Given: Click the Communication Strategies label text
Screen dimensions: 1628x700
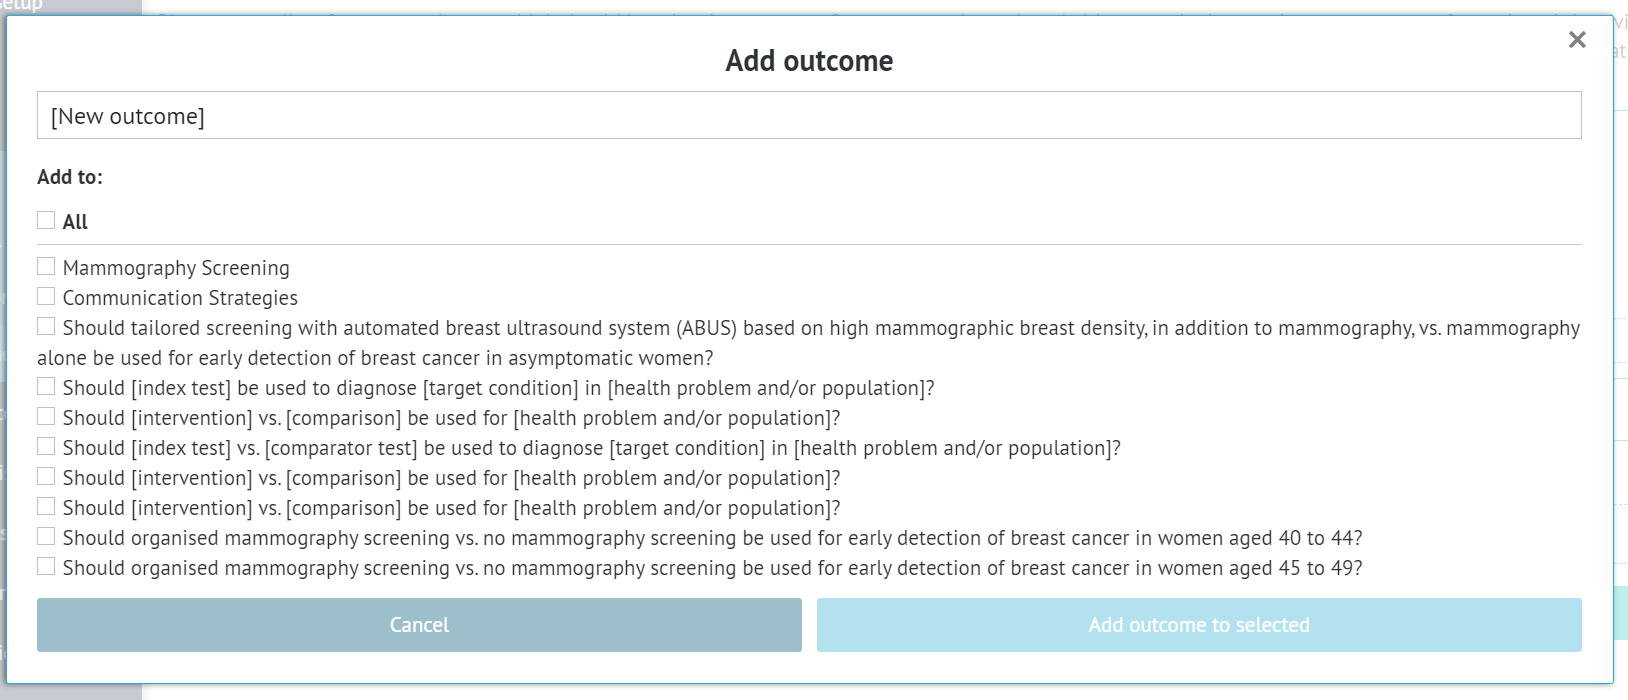Looking at the screenshot, I should 179,297.
